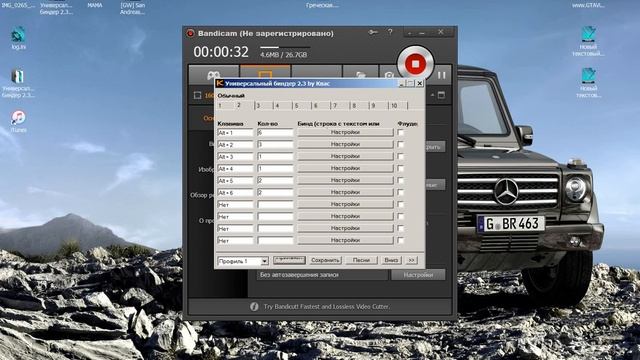The height and width of the screenshot is (360, 640).
Task: Open Настройки for the Alt+3 bind
Action: (x=345, y=156)
